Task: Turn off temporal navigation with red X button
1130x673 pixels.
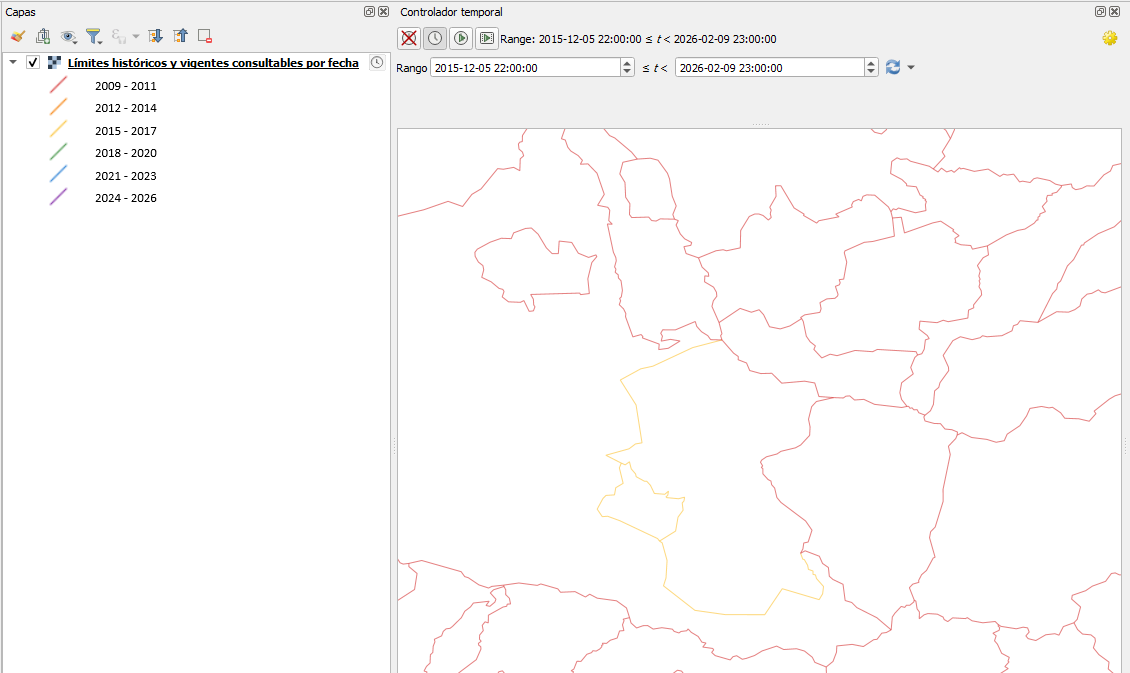Action: [409, 39]
